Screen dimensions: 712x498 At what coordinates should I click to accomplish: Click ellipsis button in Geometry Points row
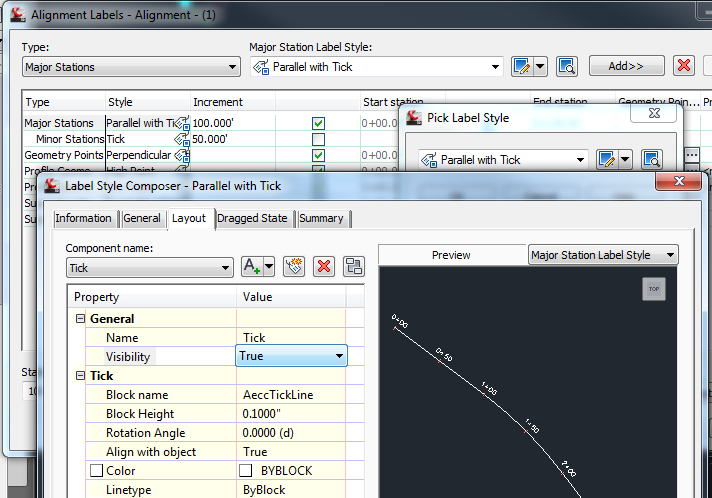692,155
